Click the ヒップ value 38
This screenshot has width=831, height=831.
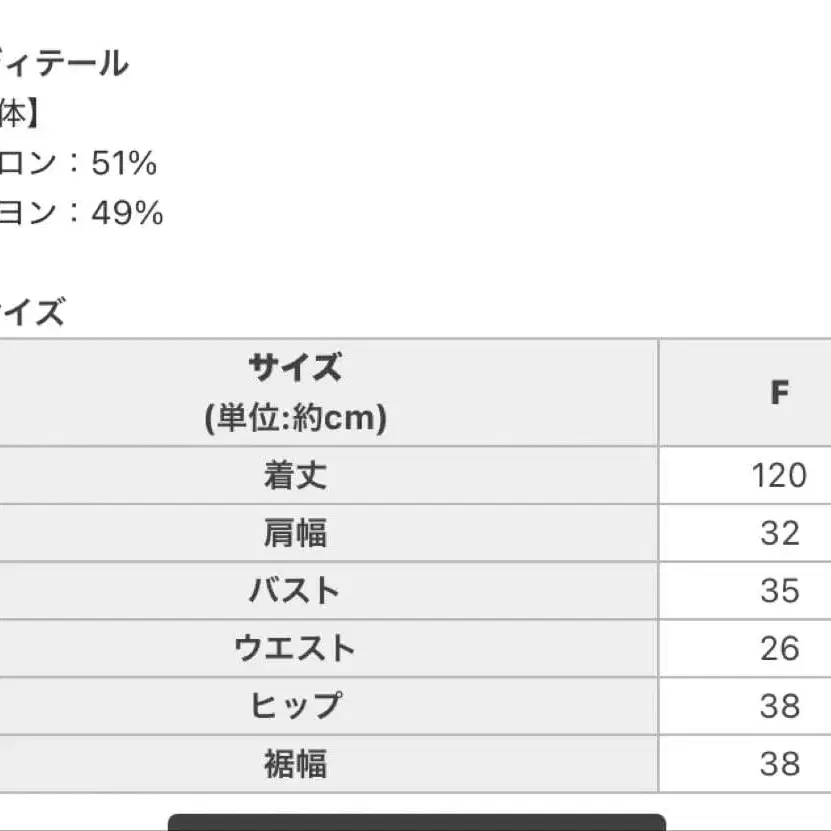click(779, 706)
